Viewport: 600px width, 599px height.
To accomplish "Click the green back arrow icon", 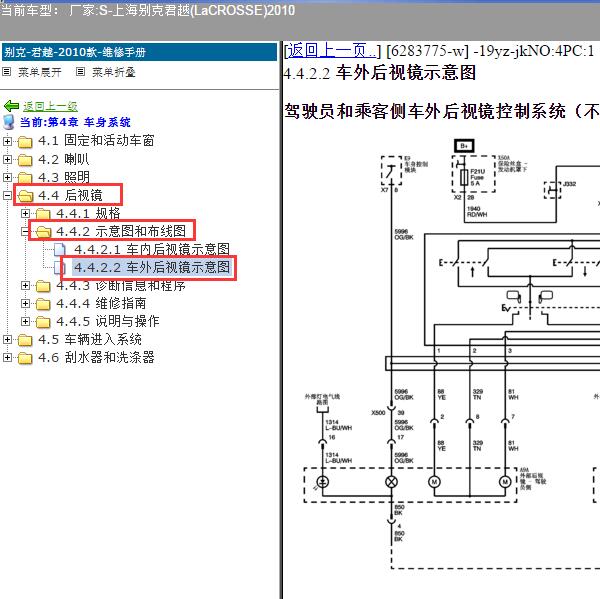I will pos(11,106).
